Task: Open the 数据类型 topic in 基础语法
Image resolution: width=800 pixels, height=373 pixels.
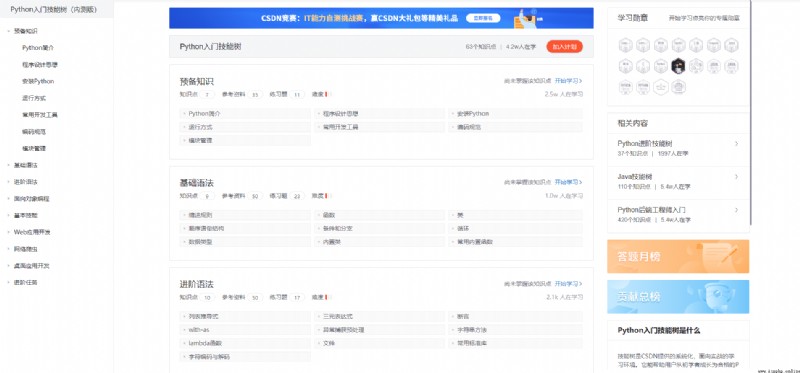Action: coord(245,242)
